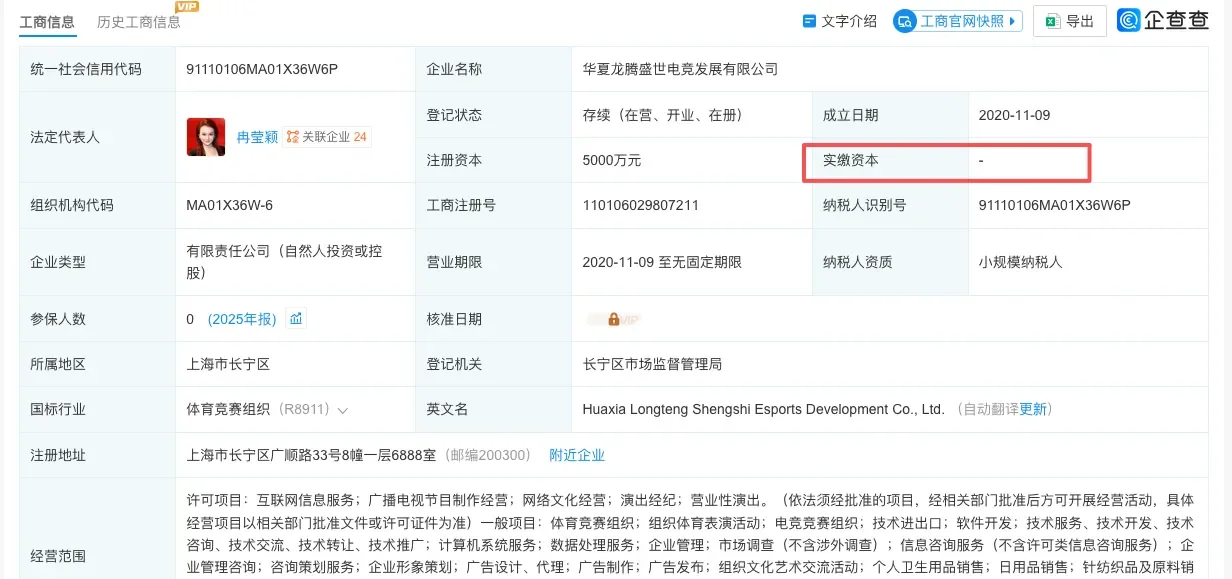The height and width of the screenshot is (579, 1232).
Task: Export data with the 导出 button
Action: [x=1070, y=21]
